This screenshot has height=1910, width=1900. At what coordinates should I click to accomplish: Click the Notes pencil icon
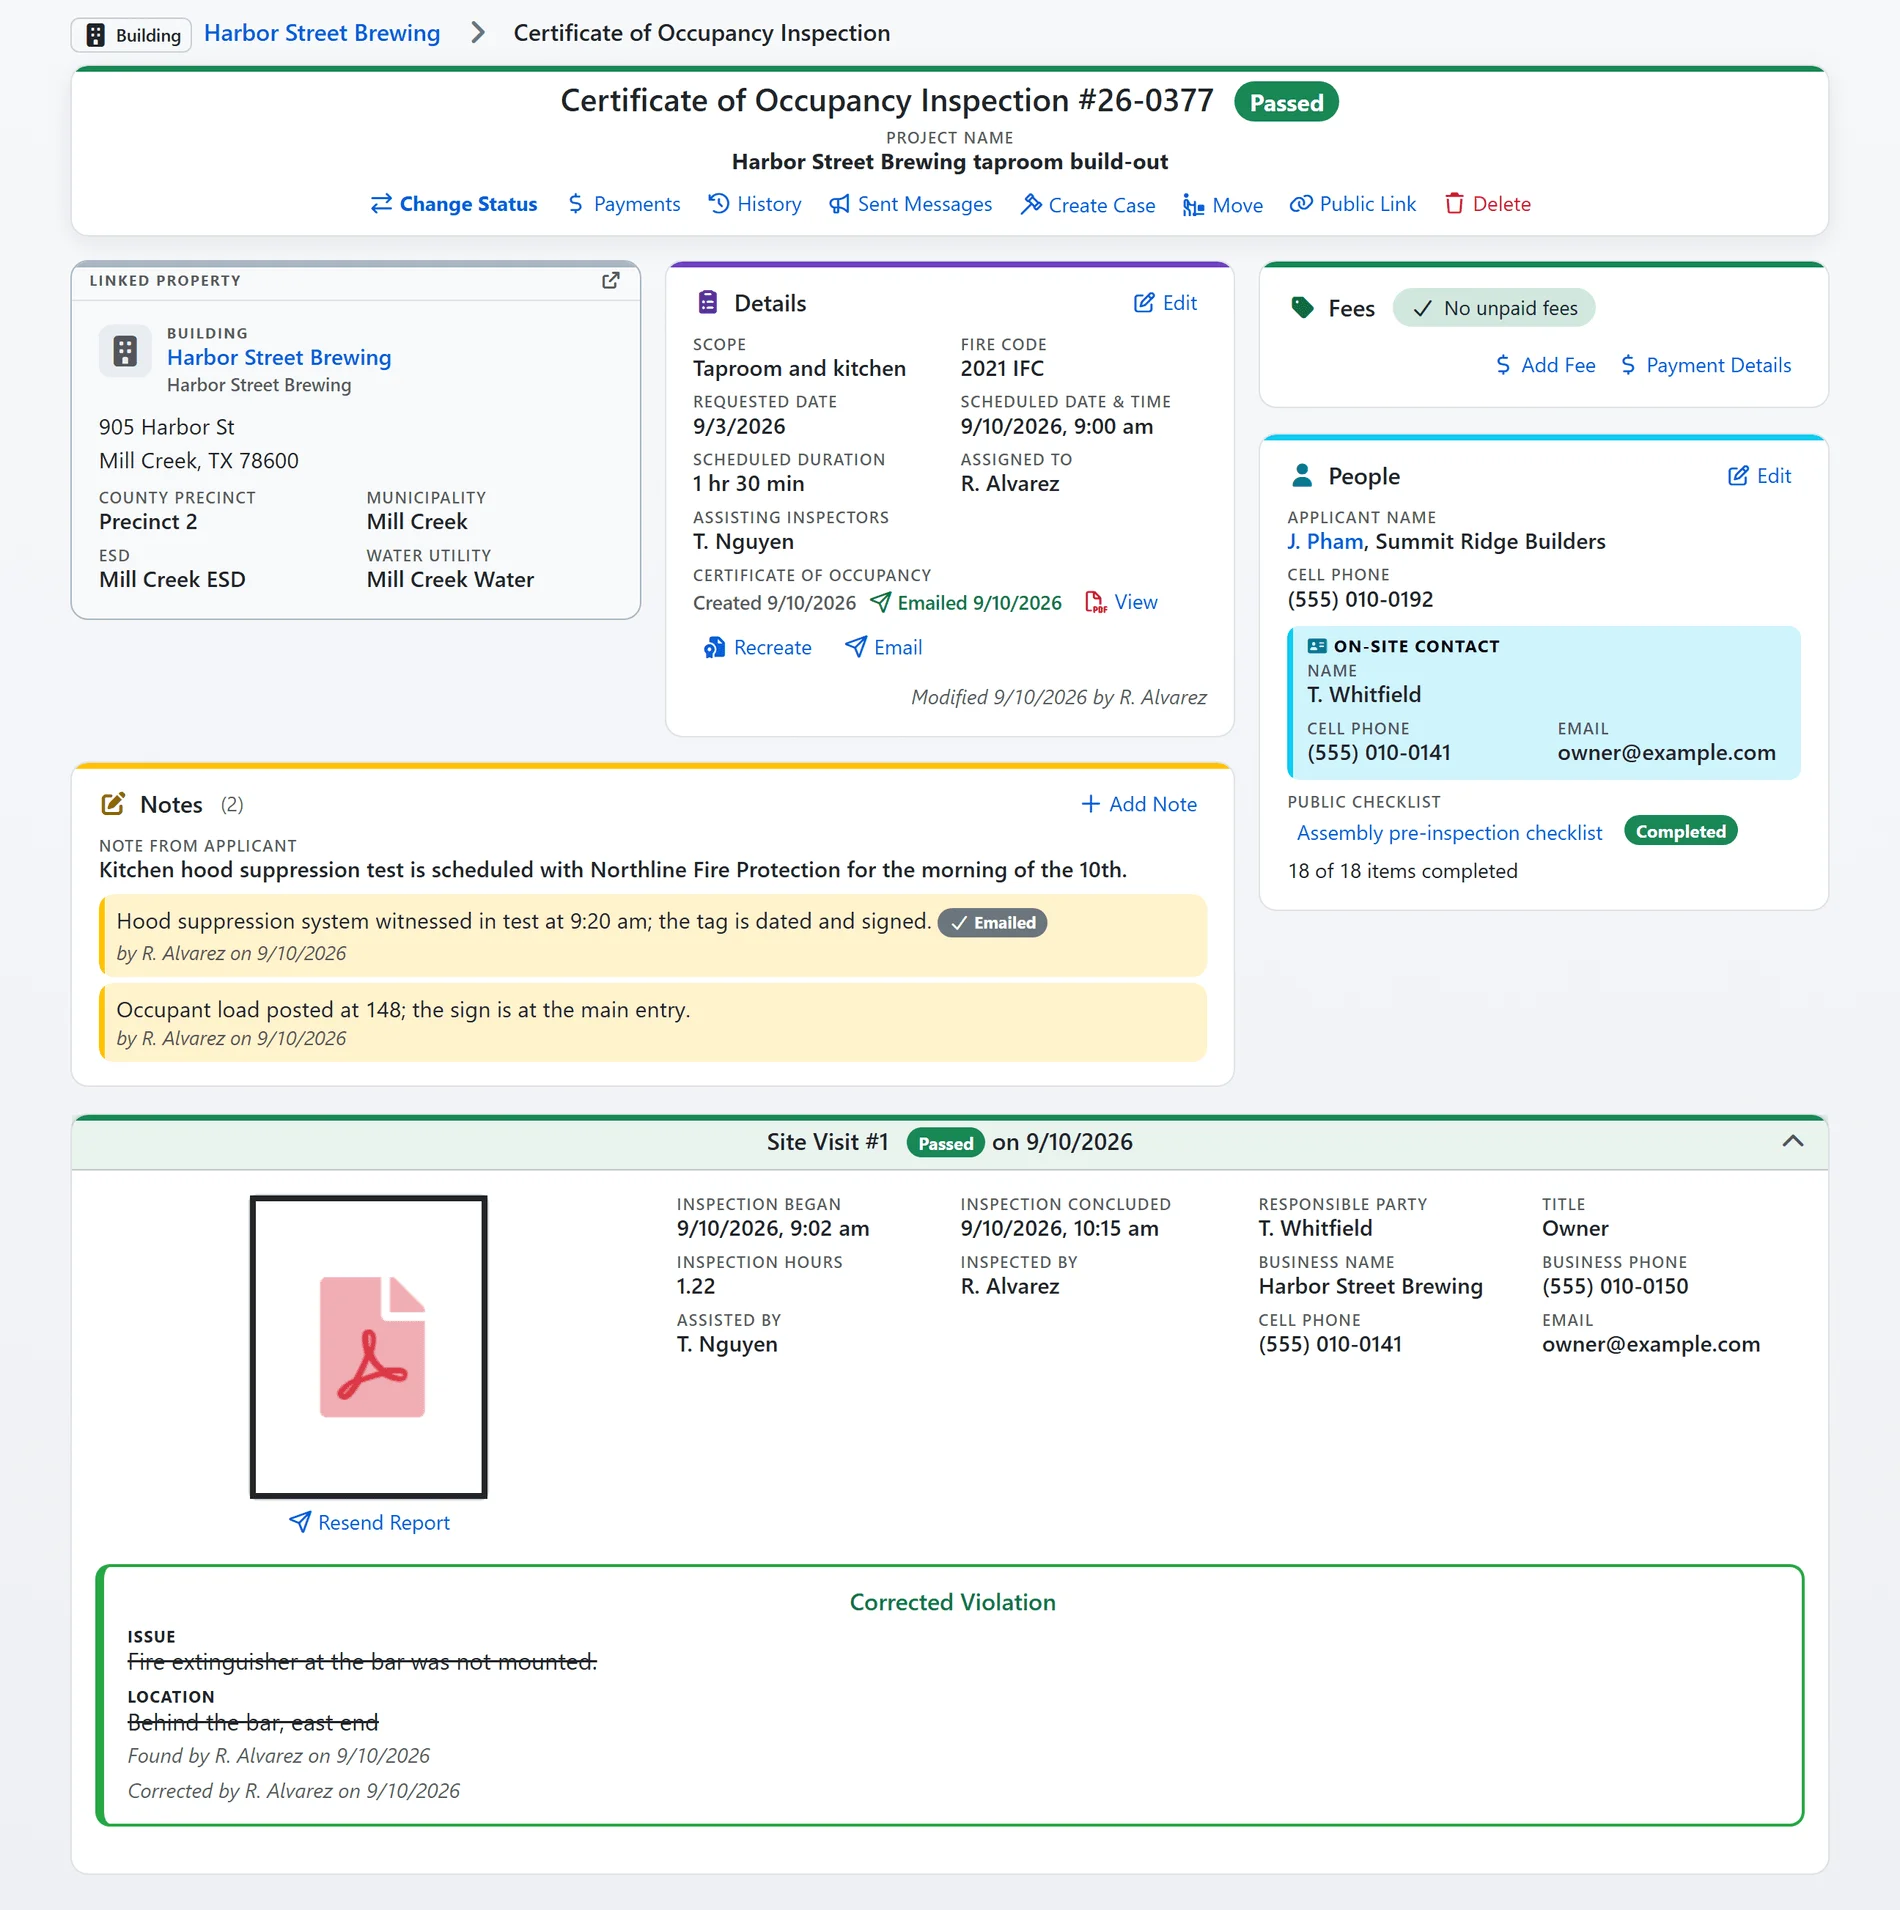coord(113,804)
